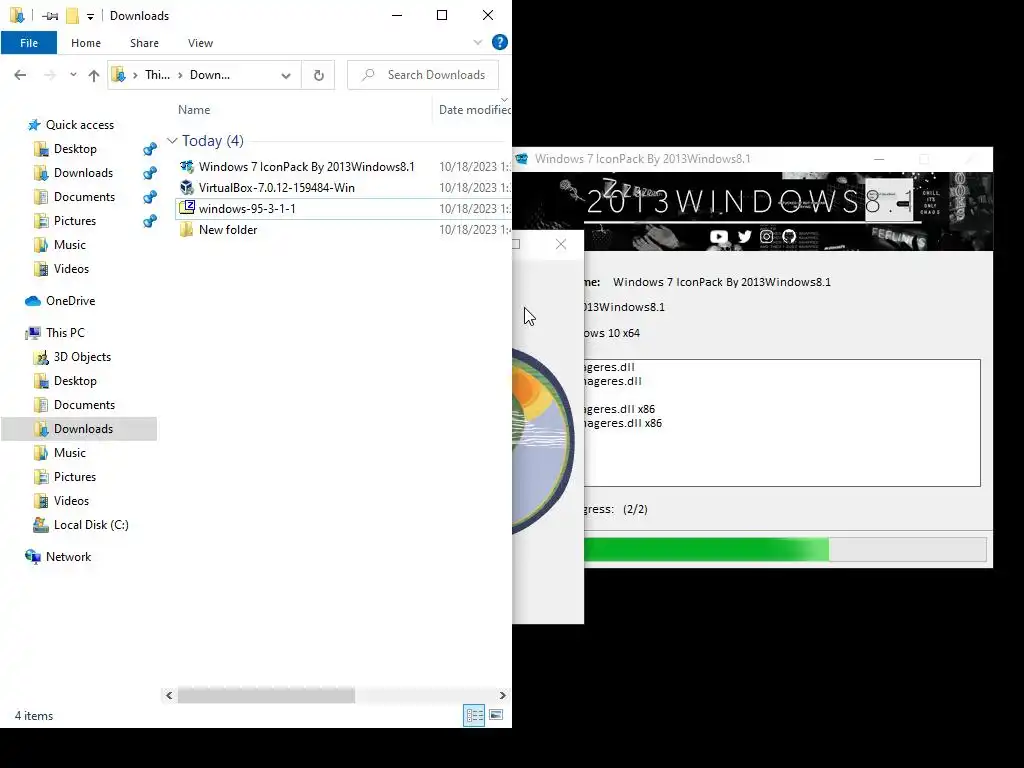The height and width of the screenshot is (768, 1024).
Task: Open Downloads under This PC
Action: coord(84,429)
